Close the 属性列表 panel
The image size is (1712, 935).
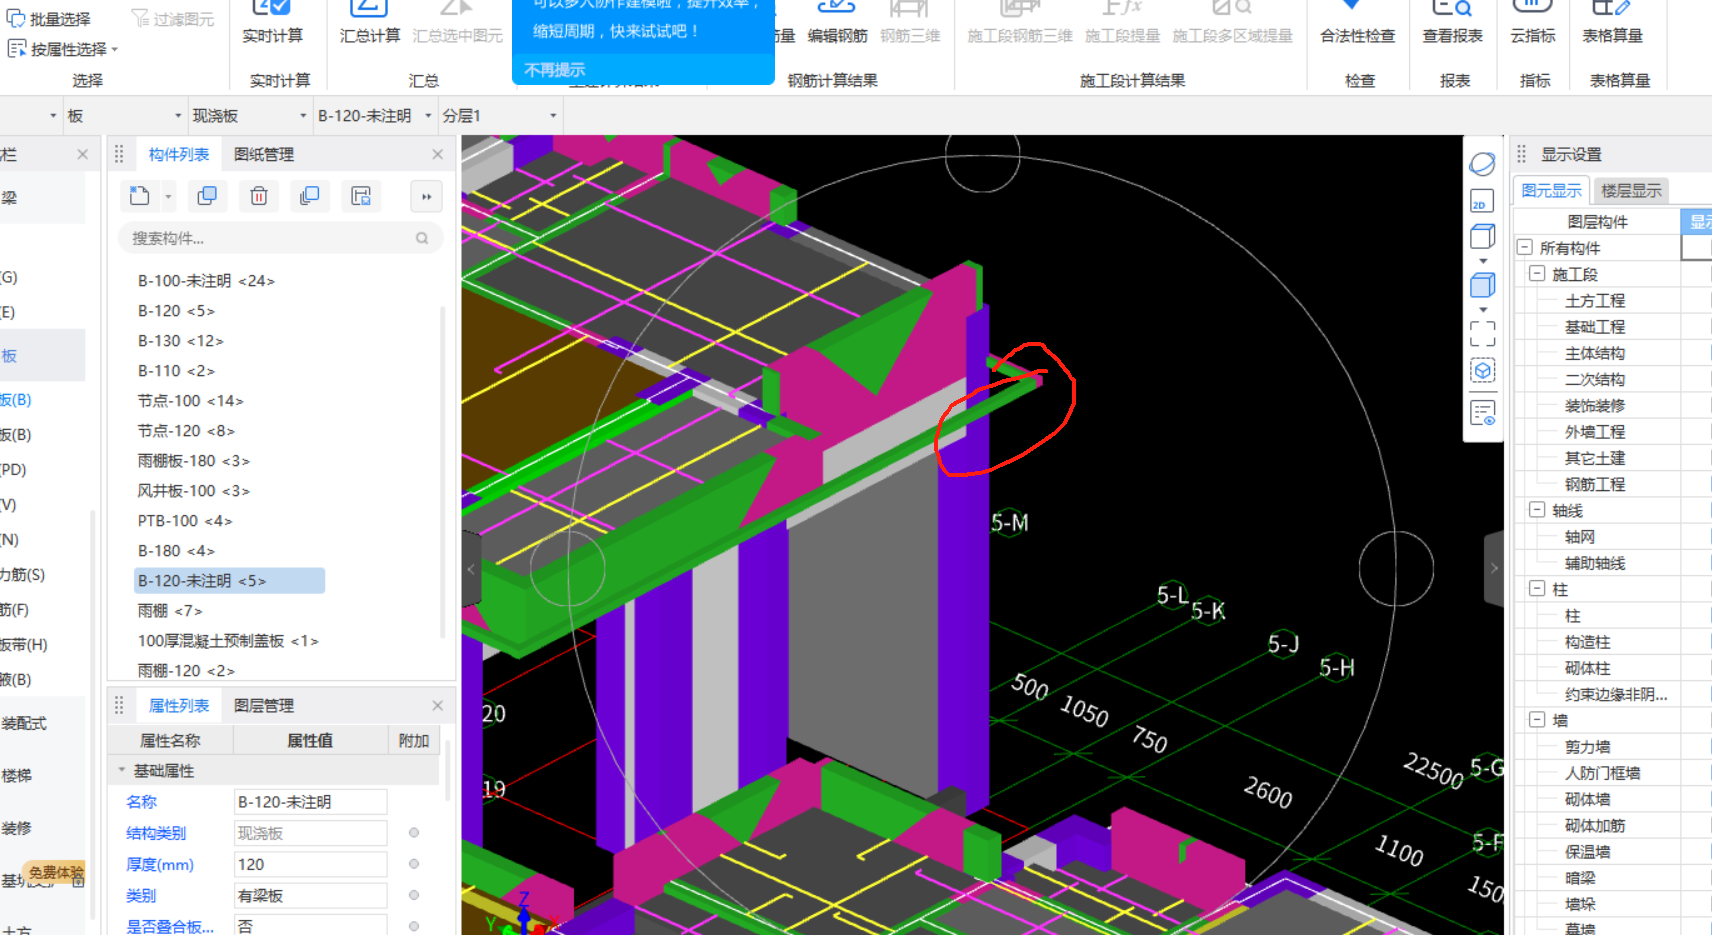point(437,705)
